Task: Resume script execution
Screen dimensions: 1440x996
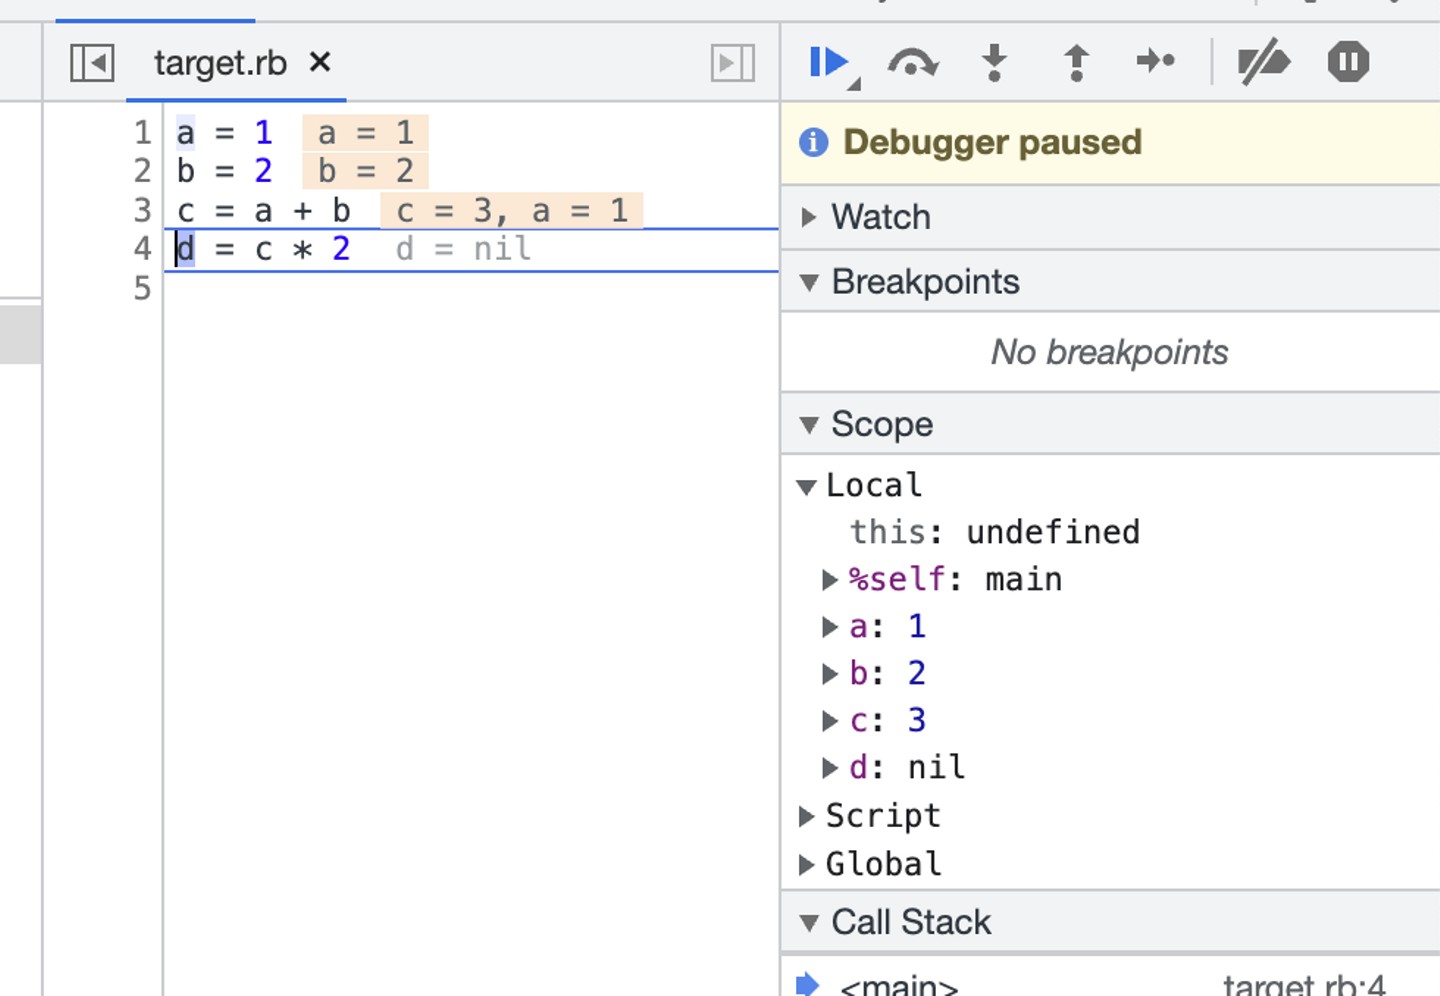Action: pos(827,62)
